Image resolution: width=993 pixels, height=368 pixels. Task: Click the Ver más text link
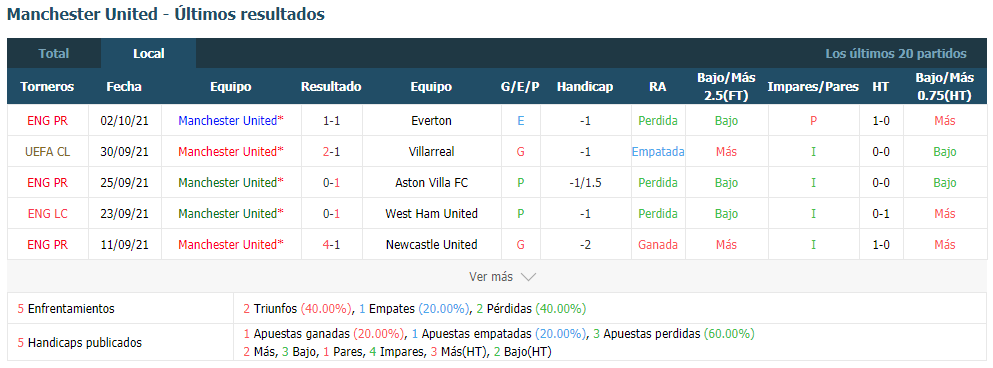pyautogui.click(x=491, y=277)
